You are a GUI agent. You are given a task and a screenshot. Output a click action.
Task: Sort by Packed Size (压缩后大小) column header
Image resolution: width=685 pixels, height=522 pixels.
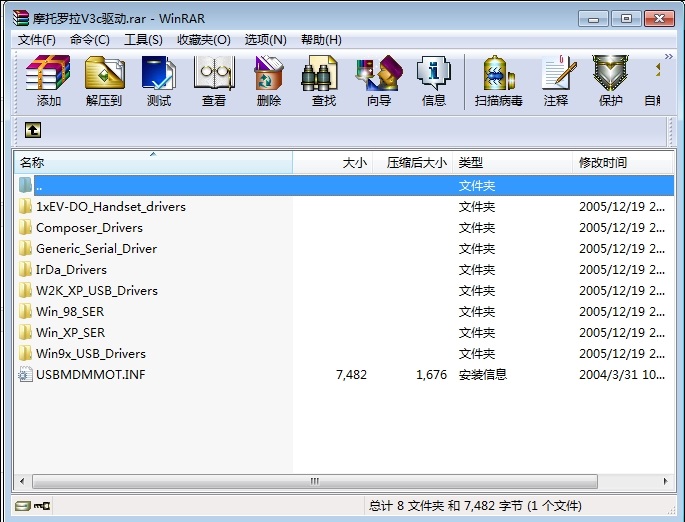[412, 162]
